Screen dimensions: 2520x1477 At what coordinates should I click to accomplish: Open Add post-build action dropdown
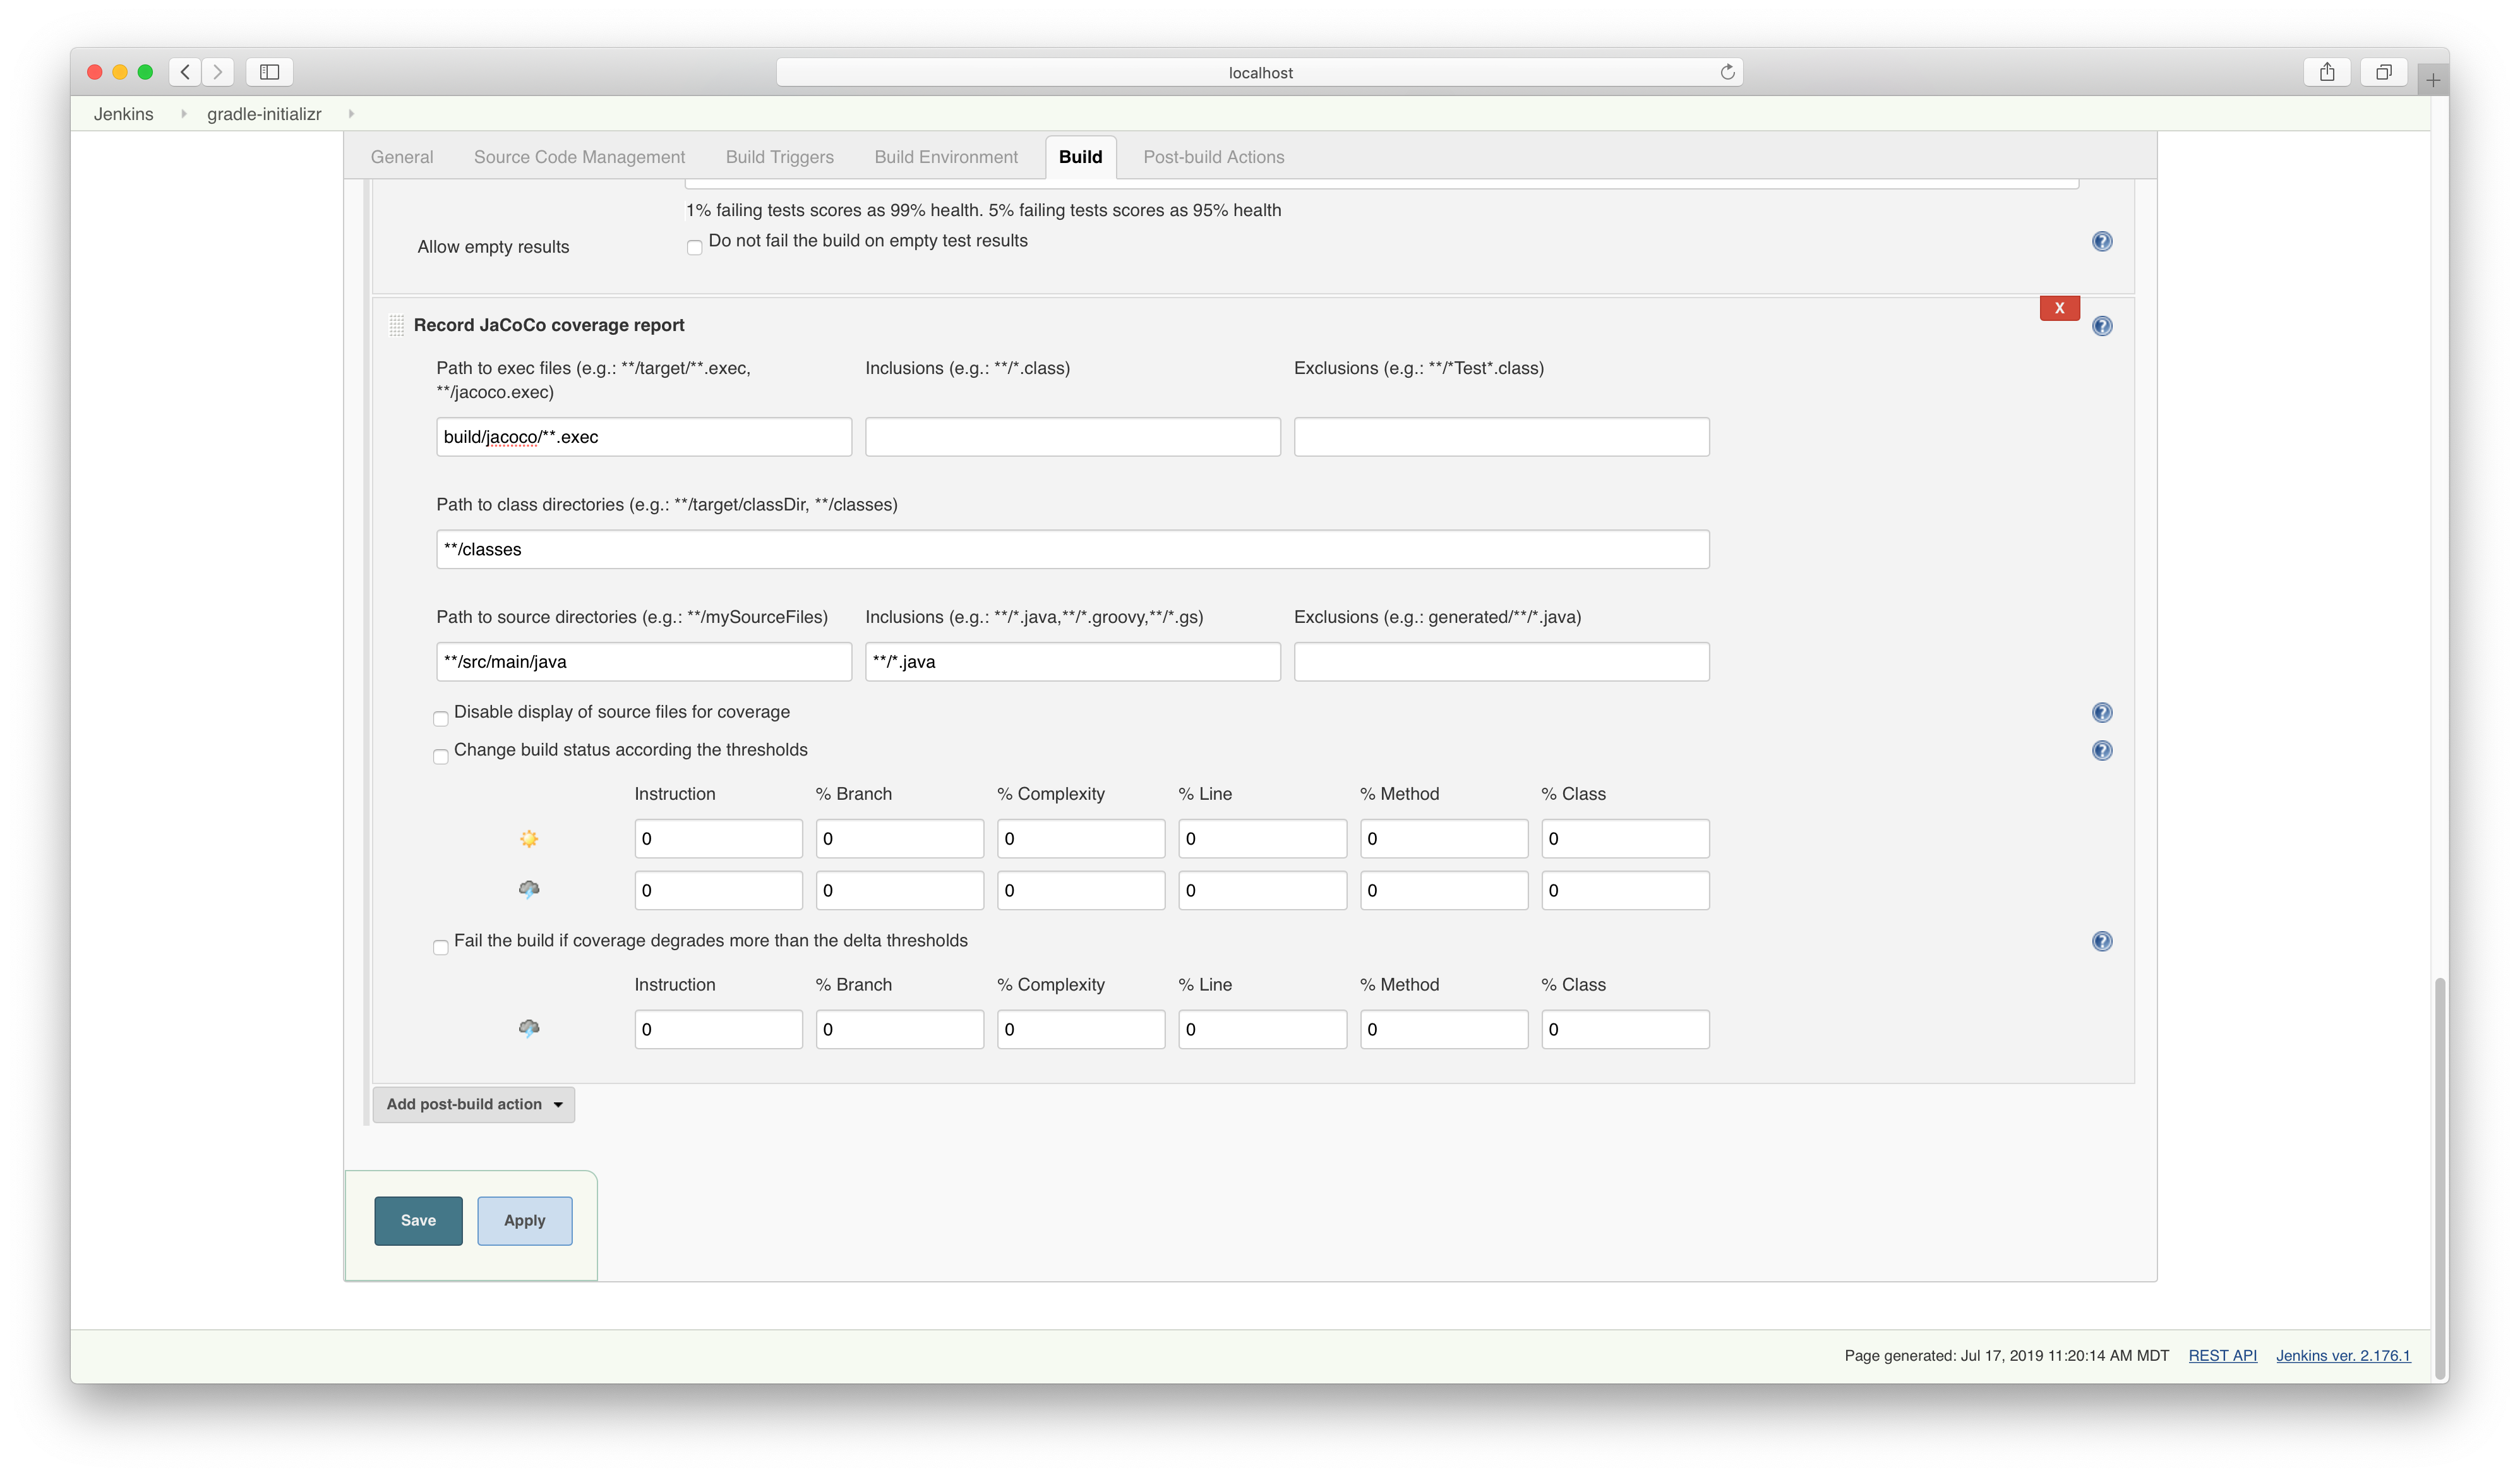[x=474, y=1104]
